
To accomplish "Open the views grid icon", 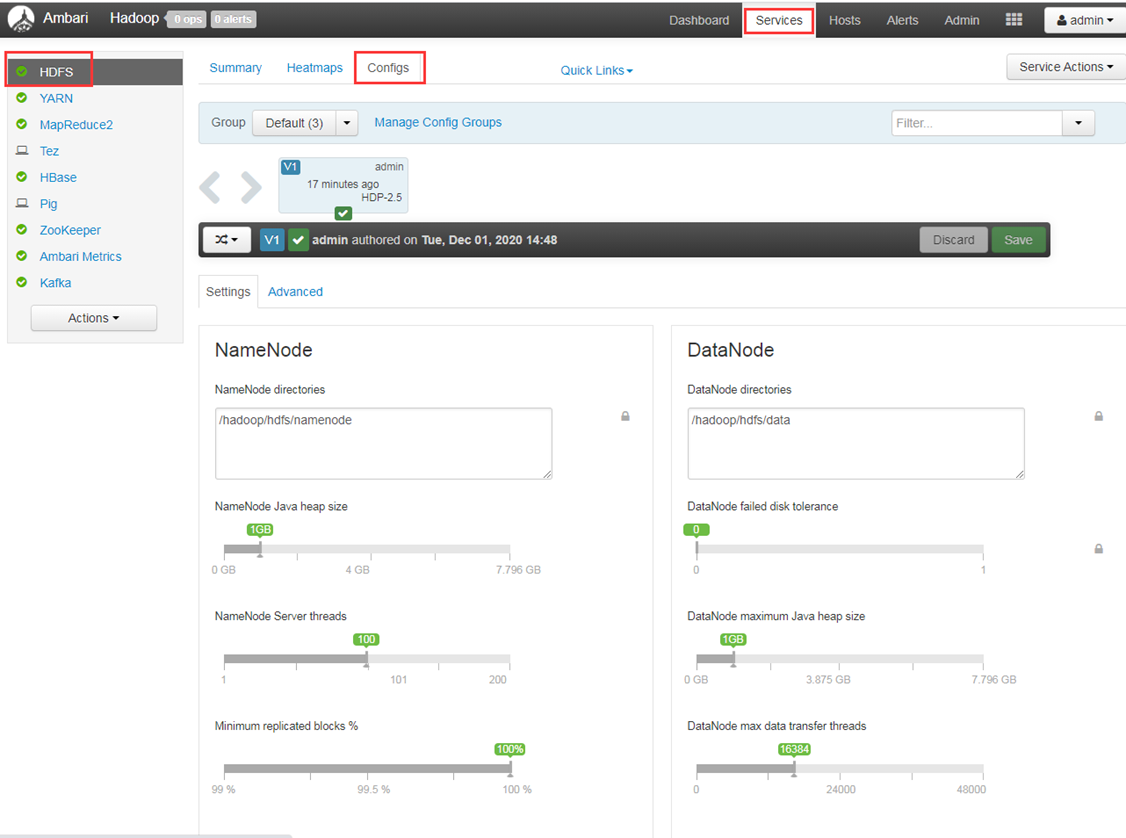I will point(1013,19).
